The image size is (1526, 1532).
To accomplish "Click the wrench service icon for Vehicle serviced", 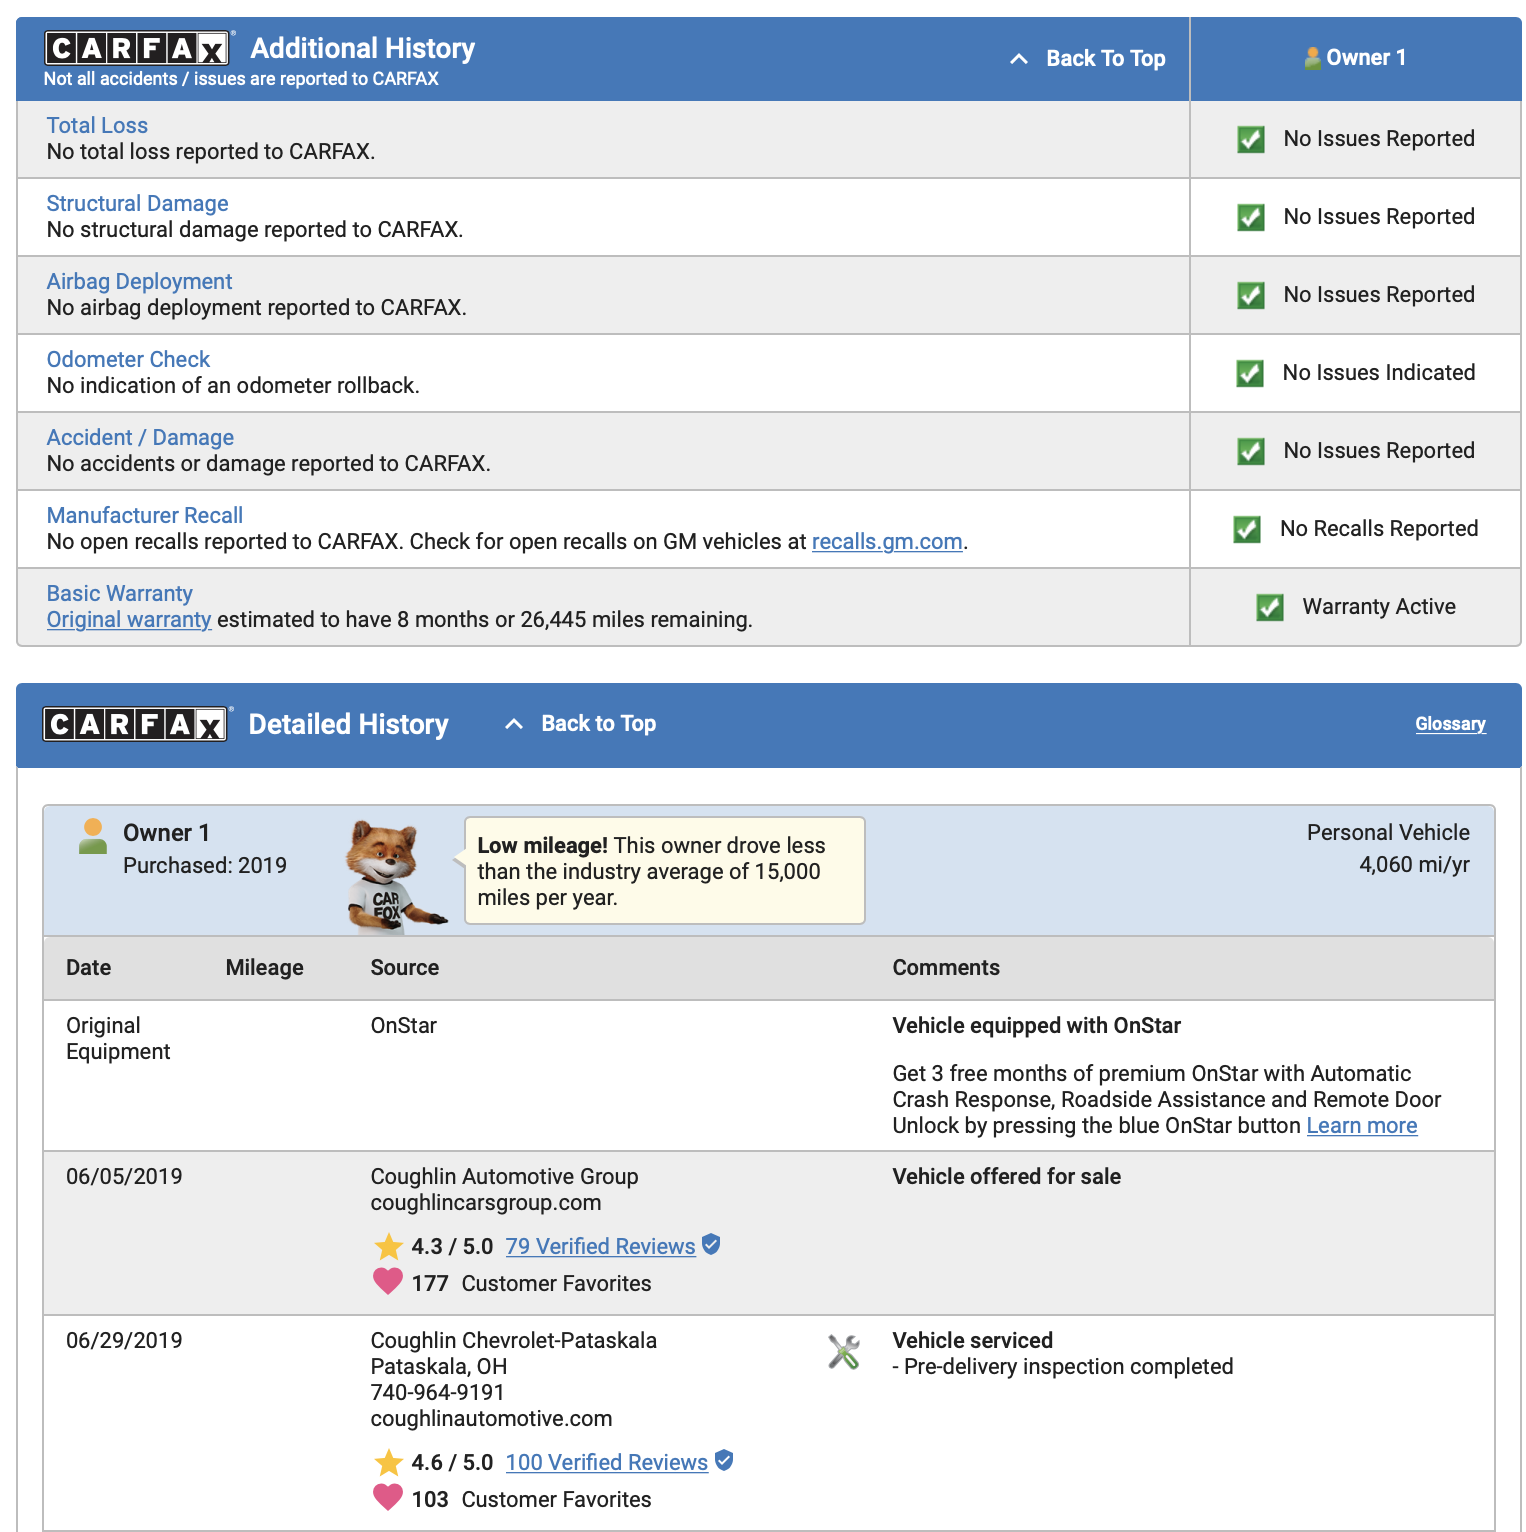I will (844, 1352).
